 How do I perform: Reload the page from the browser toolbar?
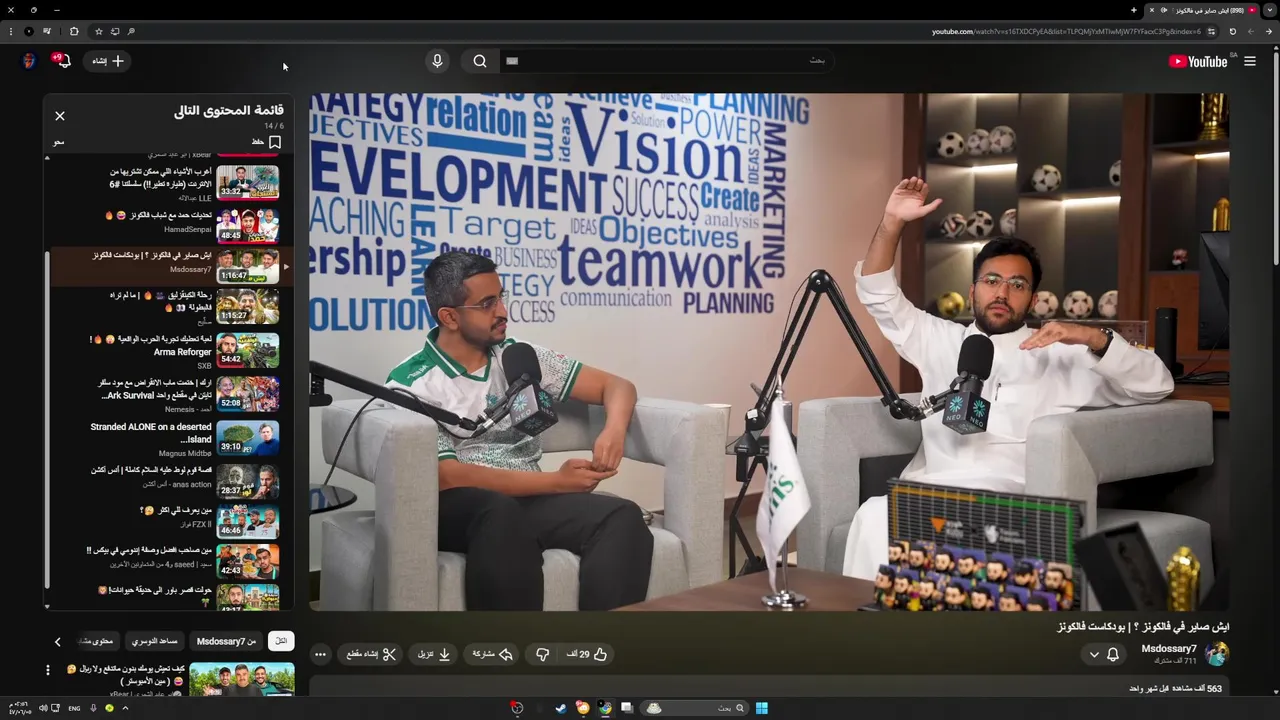[x=1232, y=31]
